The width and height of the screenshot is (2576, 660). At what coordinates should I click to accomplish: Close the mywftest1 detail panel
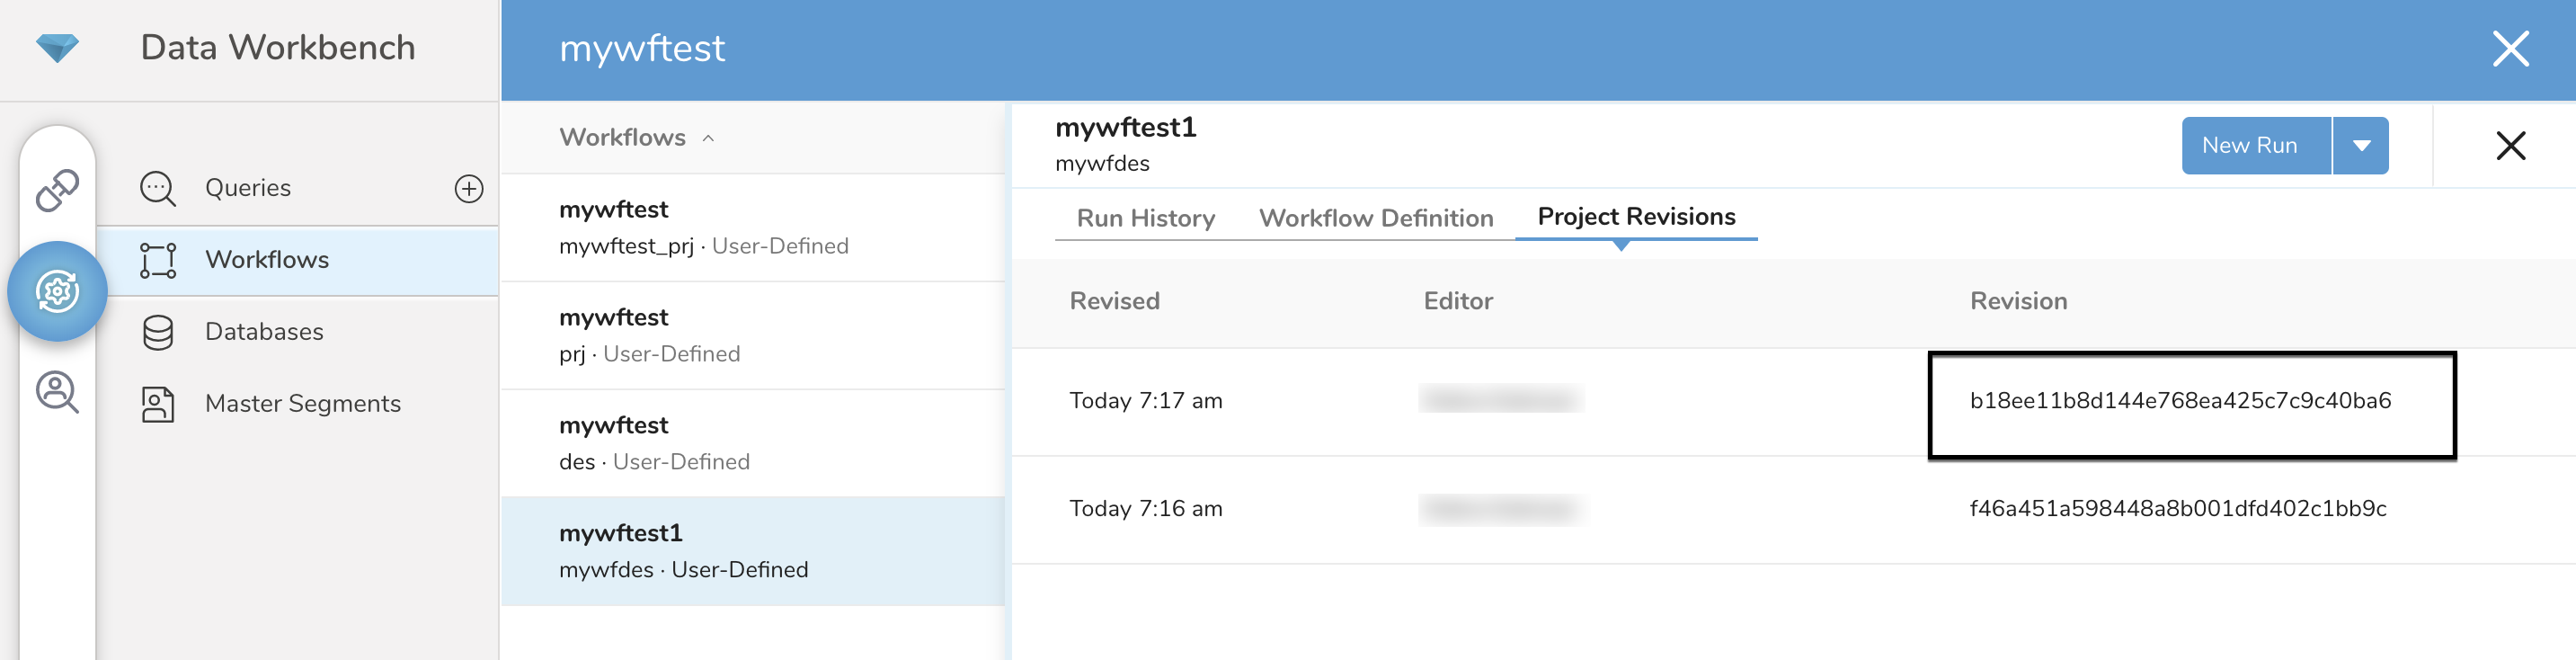click(x=2510, y=146)
